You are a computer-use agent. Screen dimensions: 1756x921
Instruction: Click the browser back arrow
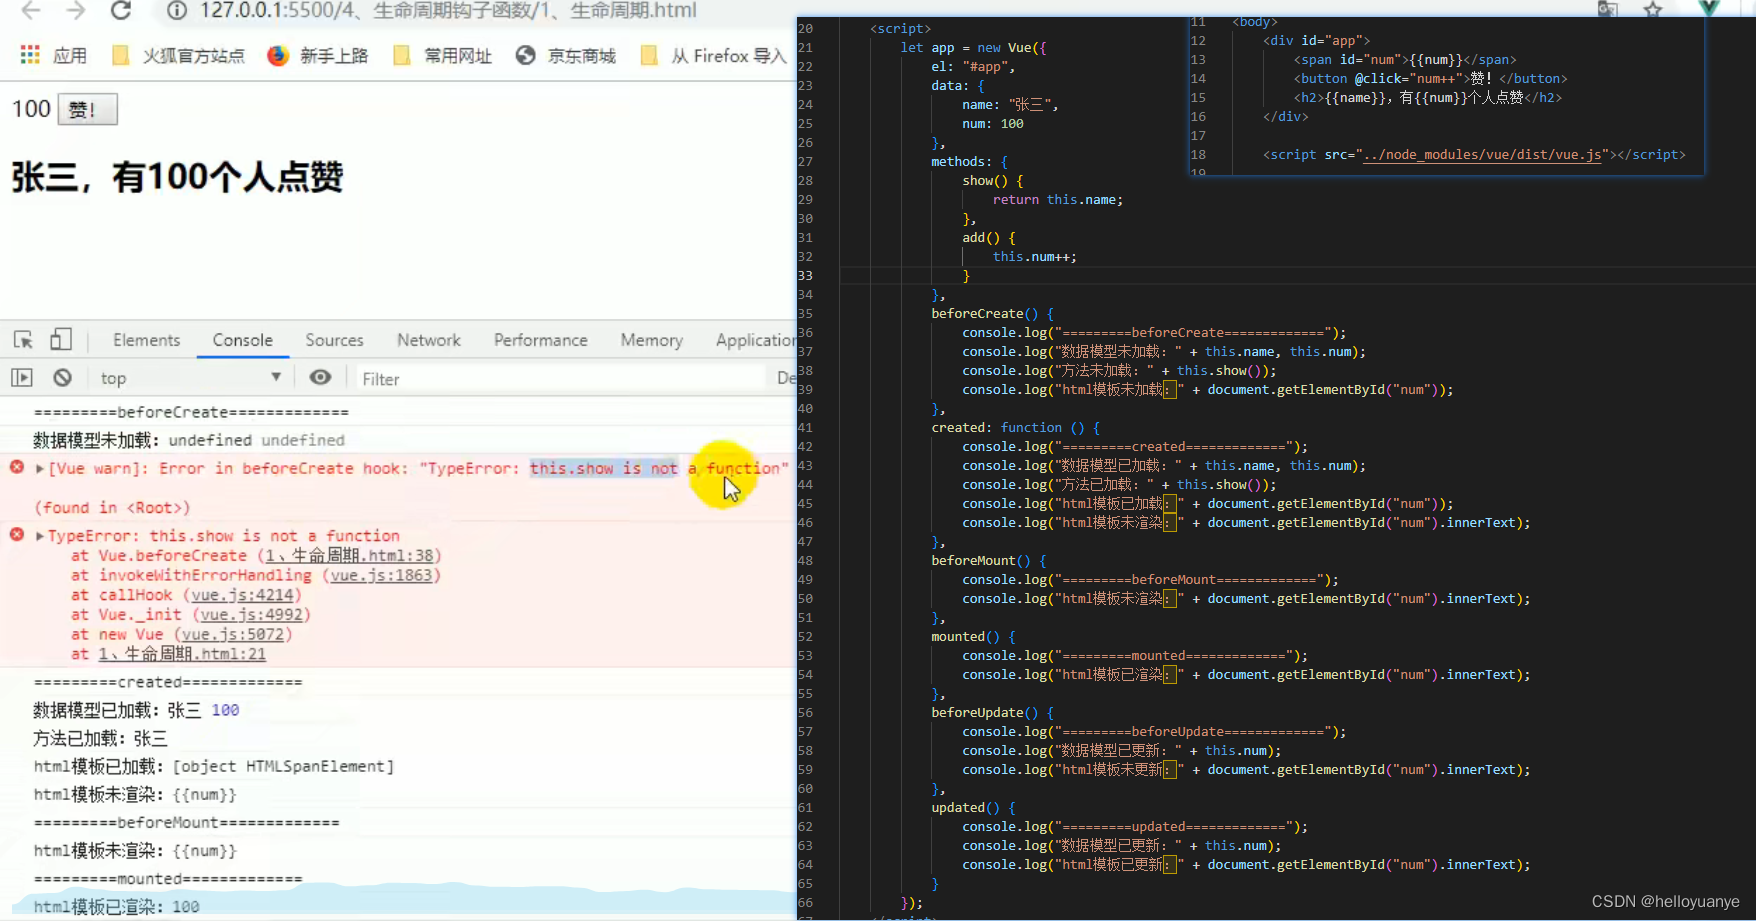pos(31,11)
